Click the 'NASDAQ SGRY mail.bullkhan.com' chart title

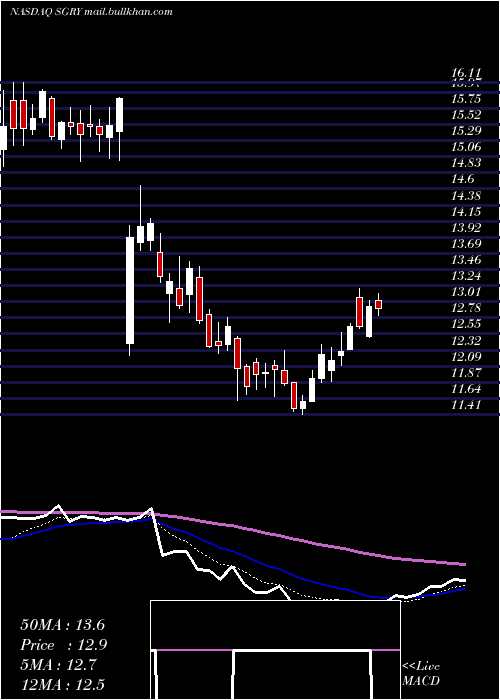[x=92, y=12]
